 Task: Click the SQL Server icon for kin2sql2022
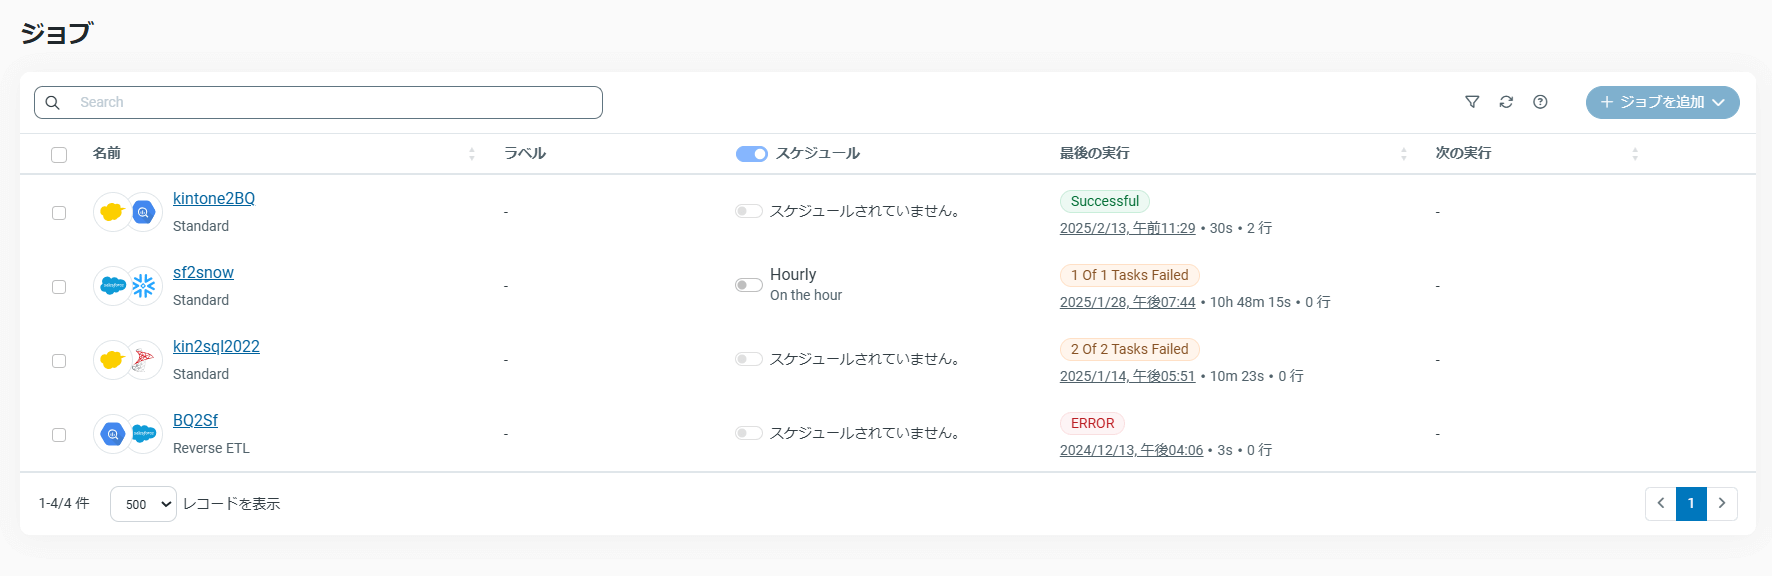pyautogui.click(x=144, y=360)
